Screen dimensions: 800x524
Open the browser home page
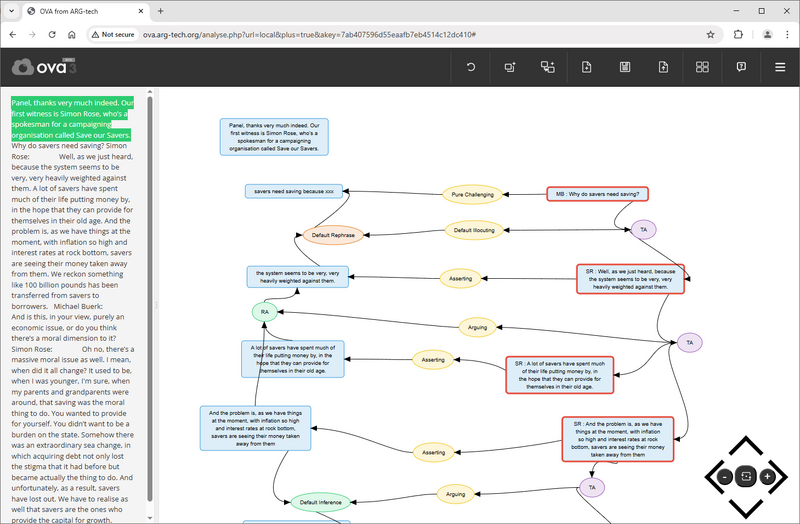(x=71, y=35)
